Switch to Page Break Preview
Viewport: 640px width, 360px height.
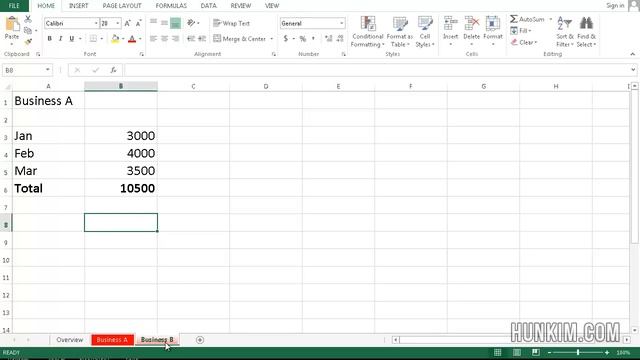click(536, 353)
